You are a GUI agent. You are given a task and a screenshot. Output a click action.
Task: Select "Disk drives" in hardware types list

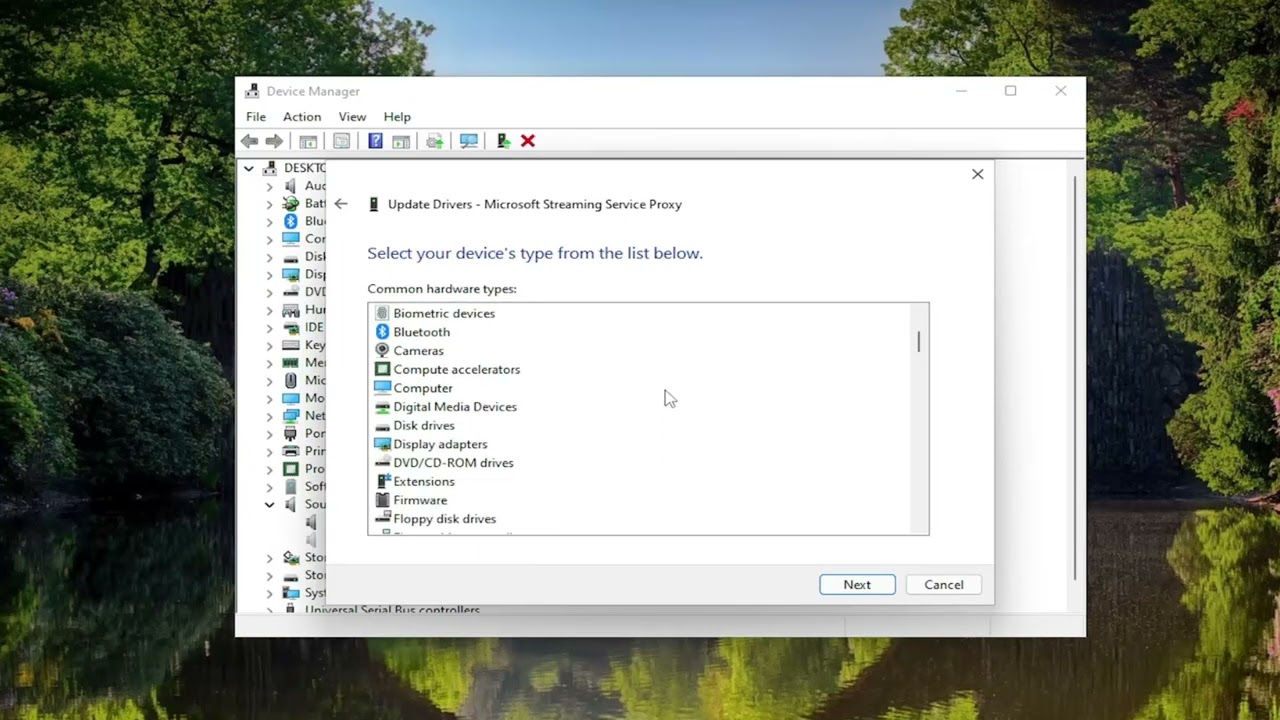click(424, 426)
